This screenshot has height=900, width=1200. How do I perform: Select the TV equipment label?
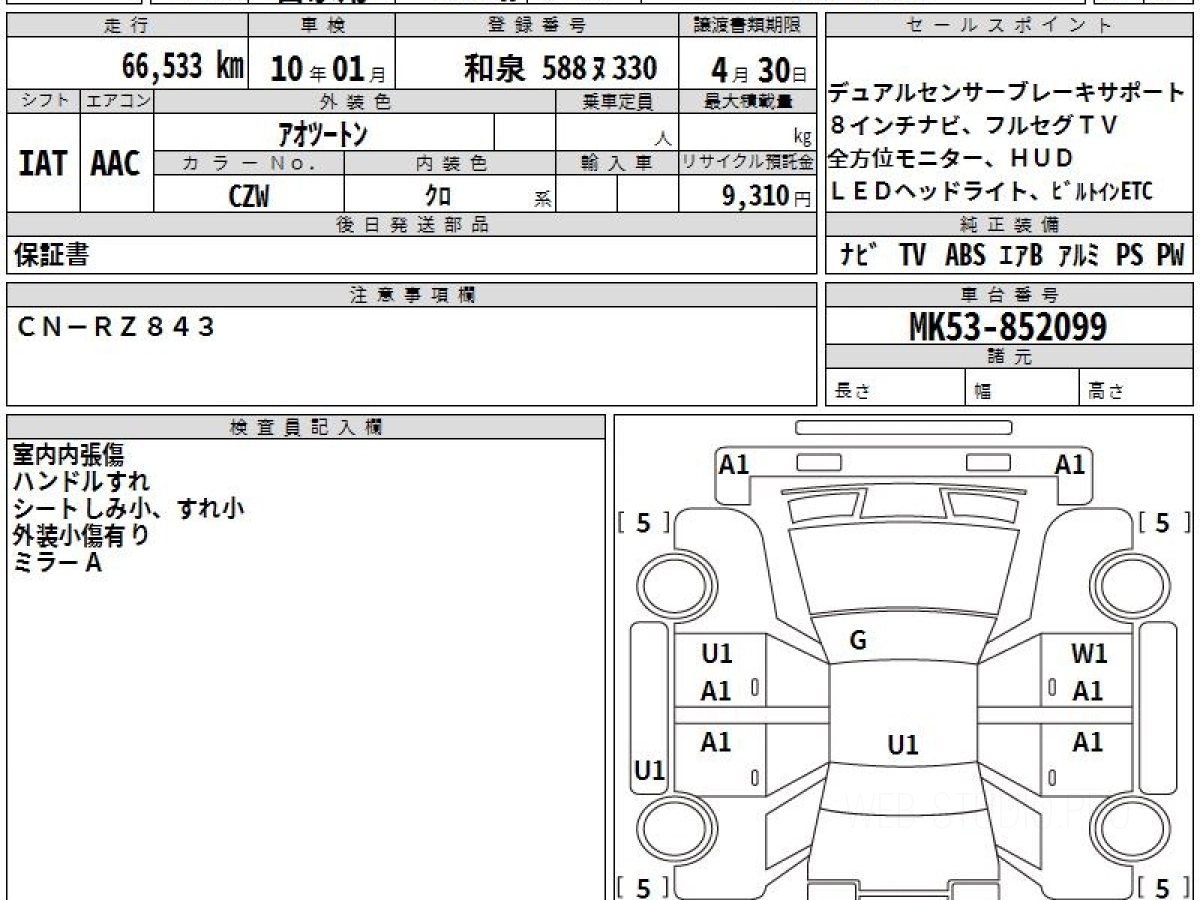click(x=911, y=255)
